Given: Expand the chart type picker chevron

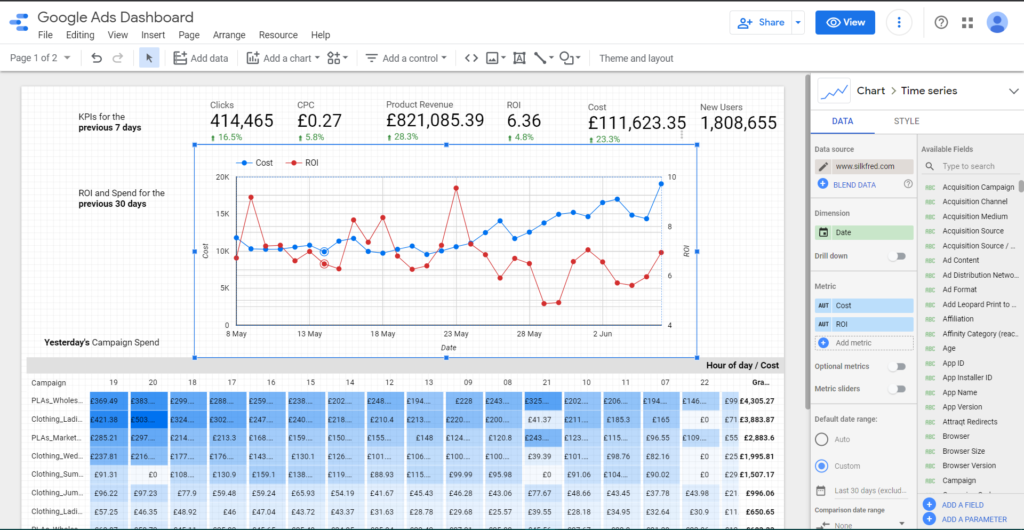Looking at the screenshot, I should (x=1014, y=91).
